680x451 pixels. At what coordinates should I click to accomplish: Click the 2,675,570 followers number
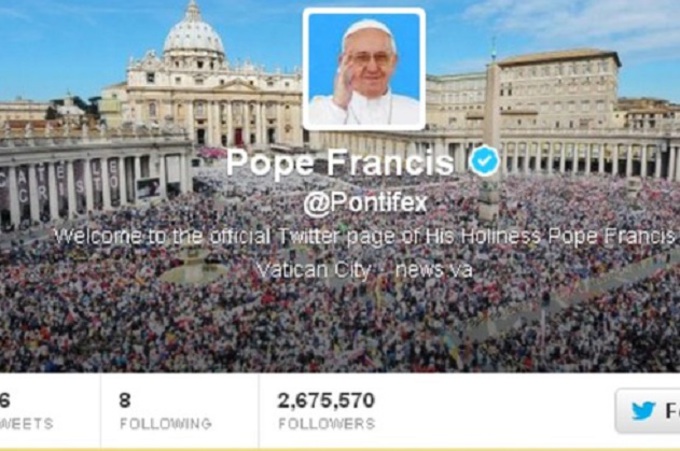[326, 400]
